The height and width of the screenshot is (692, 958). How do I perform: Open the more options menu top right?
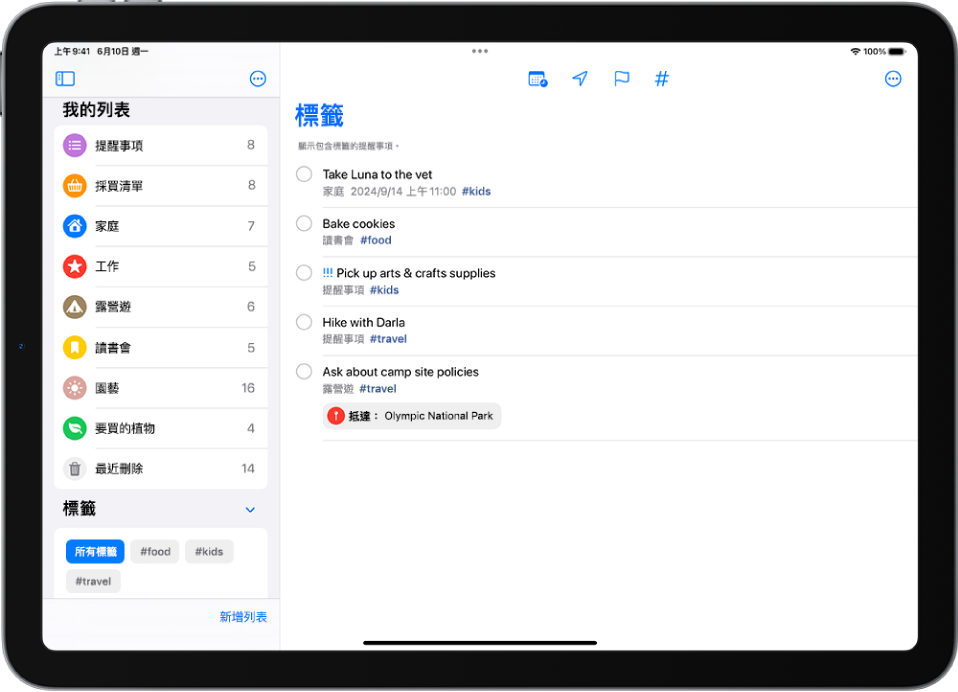pyautogui.click(x=893, y=79)
